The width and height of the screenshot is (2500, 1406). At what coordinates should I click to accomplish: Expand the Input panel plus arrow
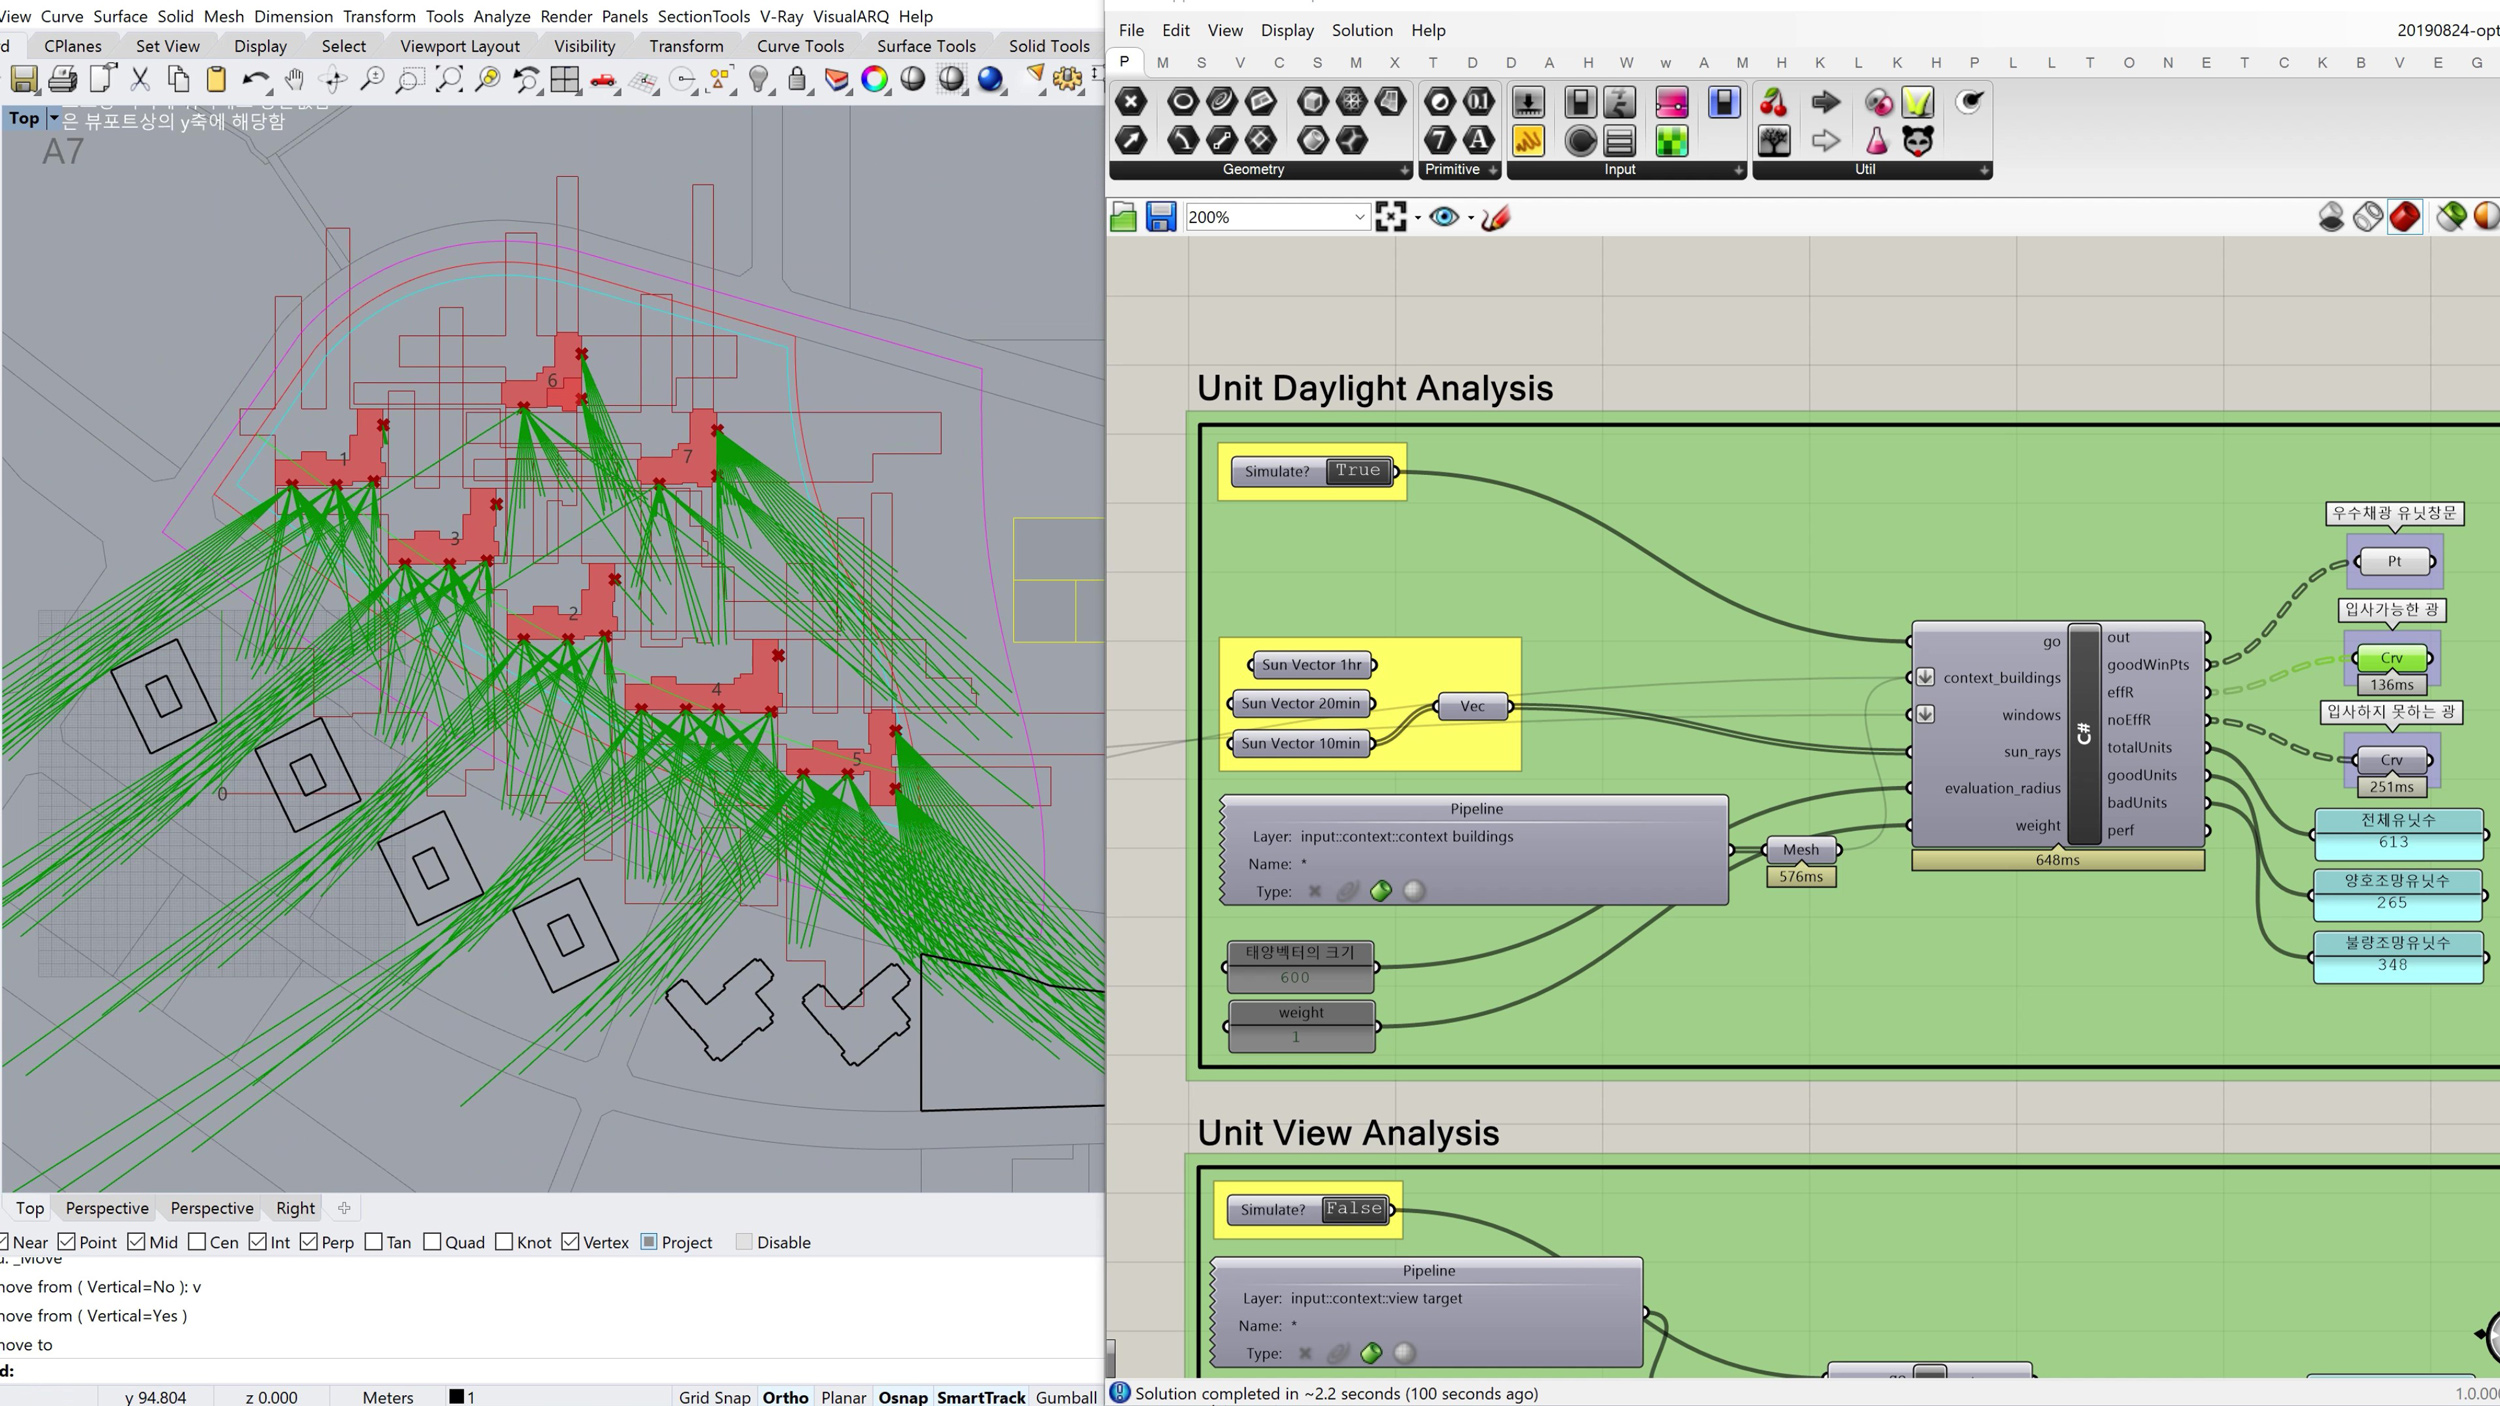point(1738,171)
